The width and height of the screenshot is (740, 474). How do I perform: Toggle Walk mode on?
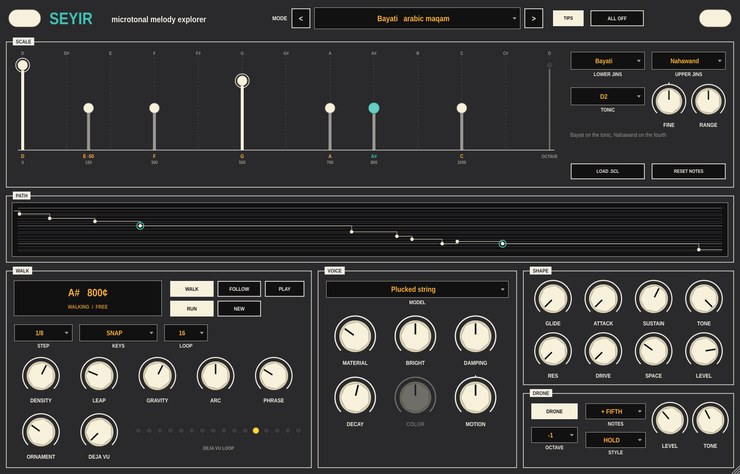click(192, 289)
